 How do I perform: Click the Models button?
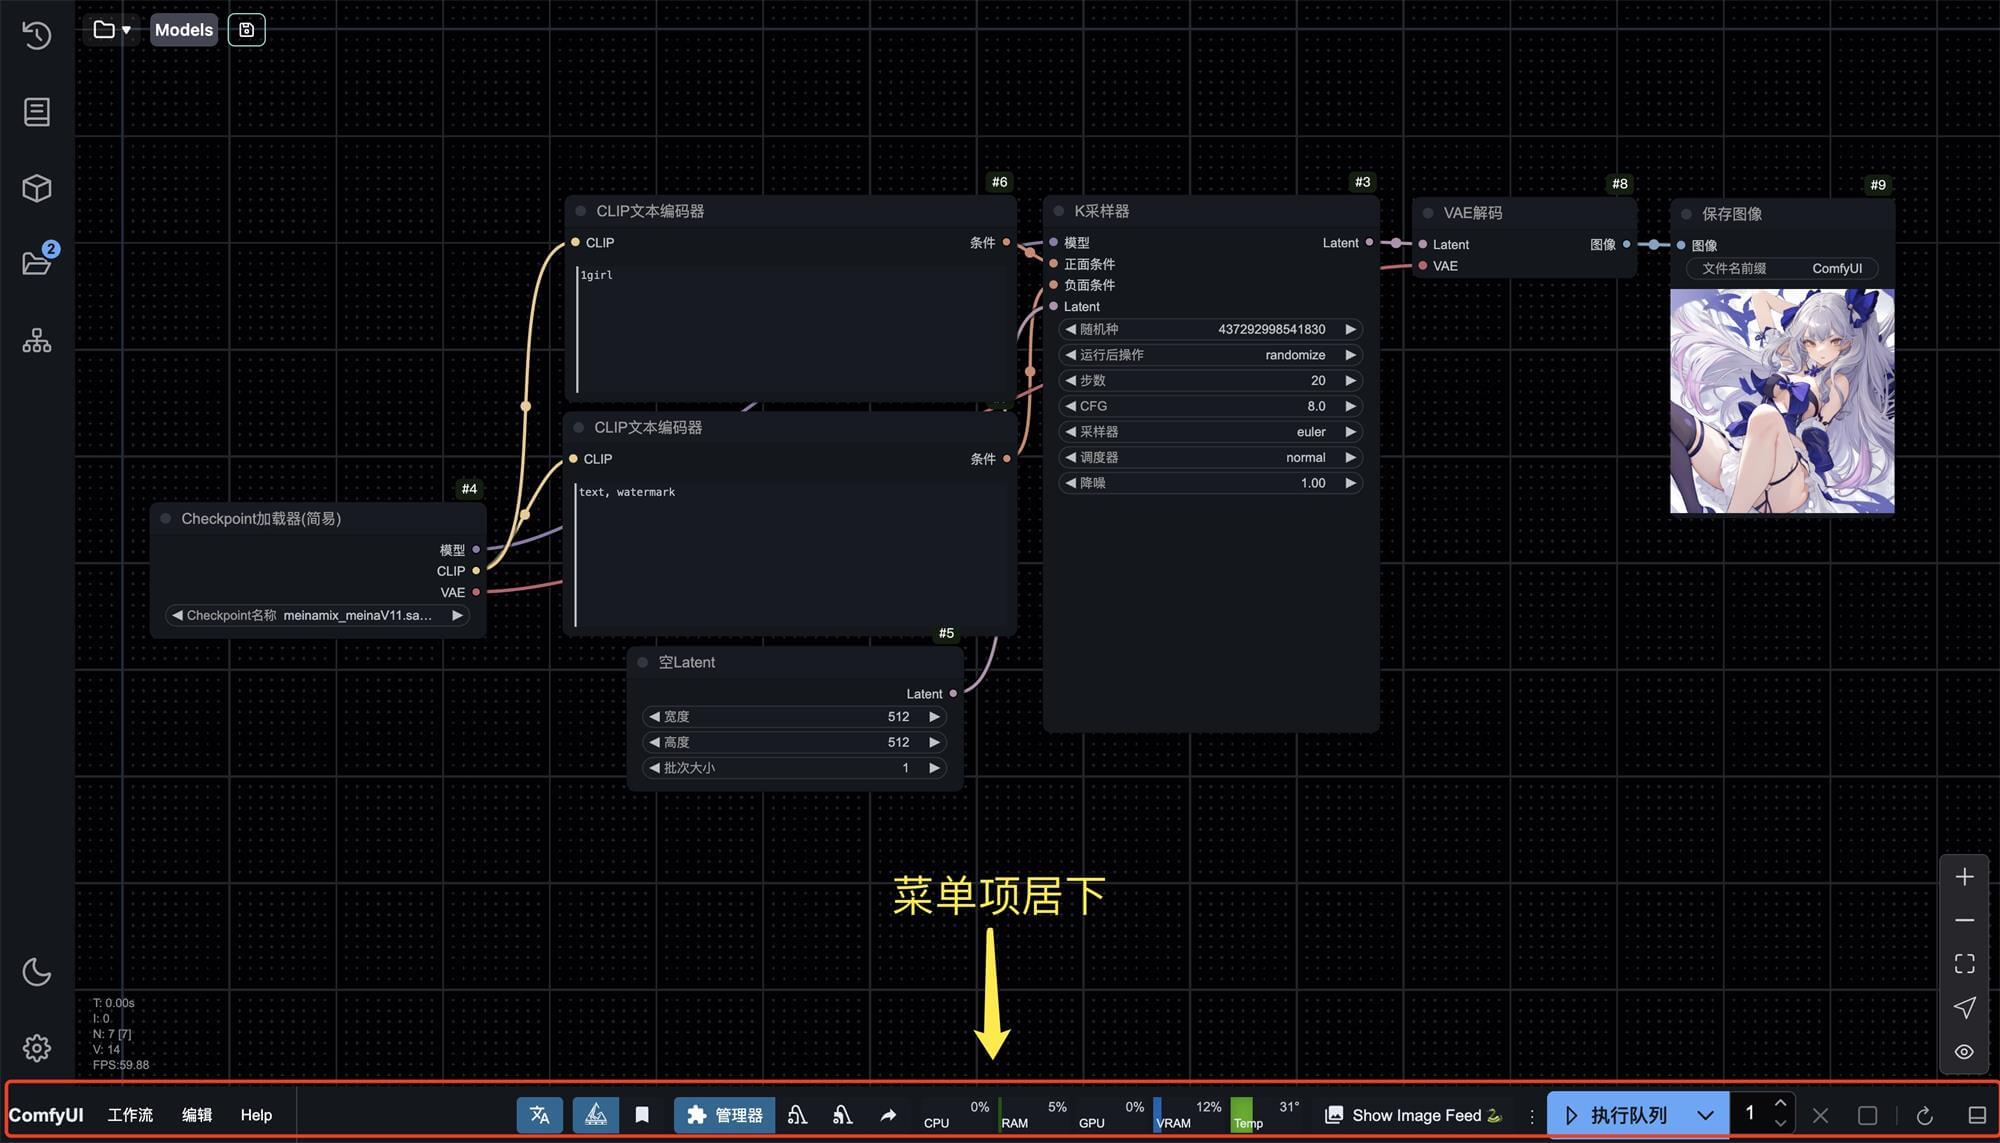point(183,29)
